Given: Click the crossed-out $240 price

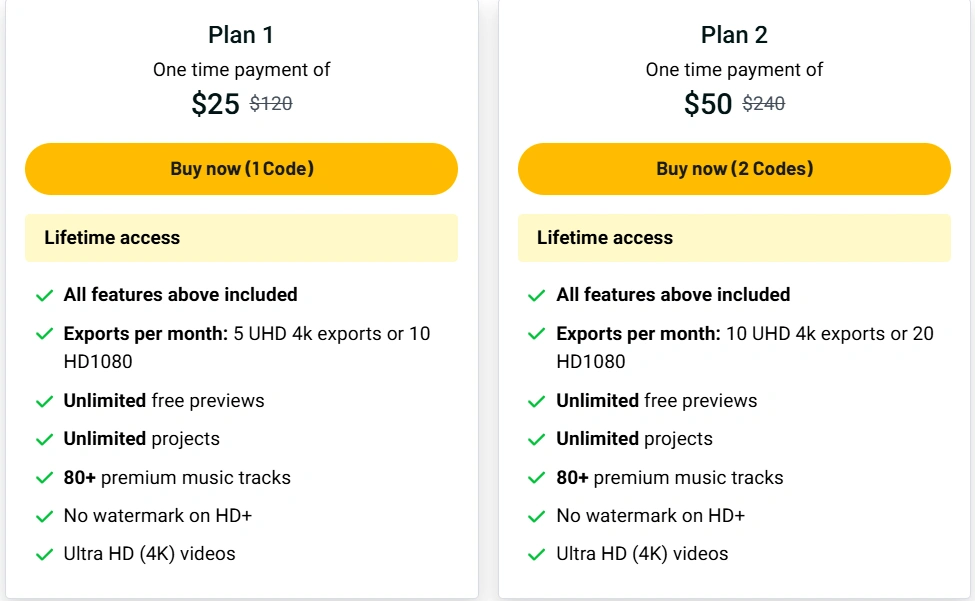Looking at the screenshot, I should (x=764, y=103).
